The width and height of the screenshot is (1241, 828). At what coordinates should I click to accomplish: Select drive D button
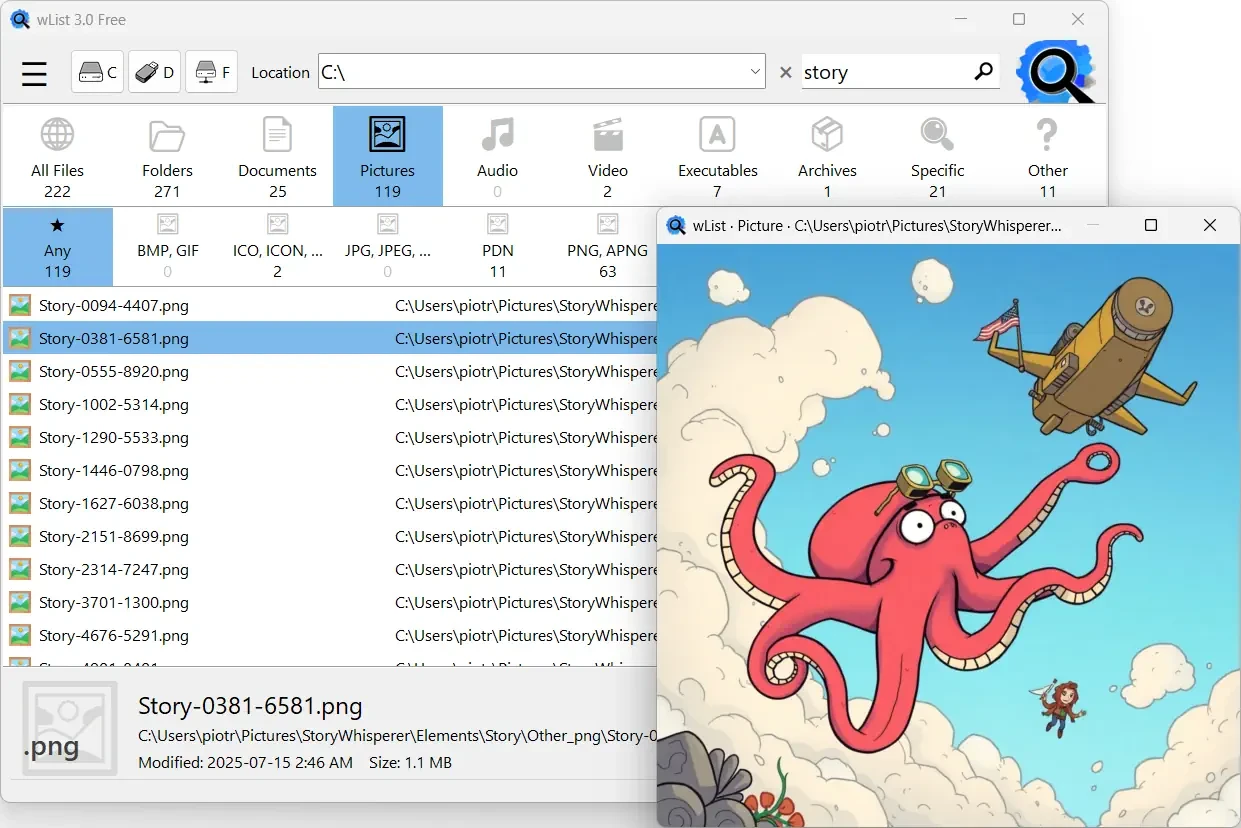click(154, 72)
